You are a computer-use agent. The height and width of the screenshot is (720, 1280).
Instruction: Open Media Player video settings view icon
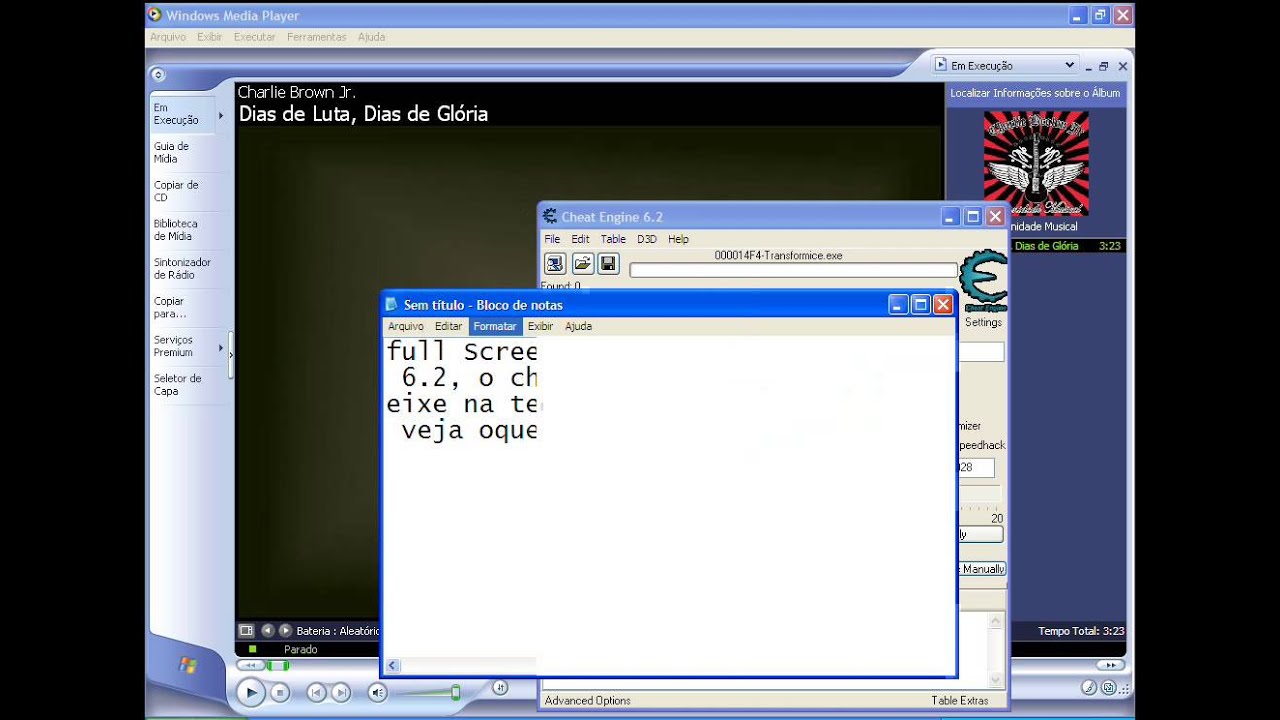[246, 631]
